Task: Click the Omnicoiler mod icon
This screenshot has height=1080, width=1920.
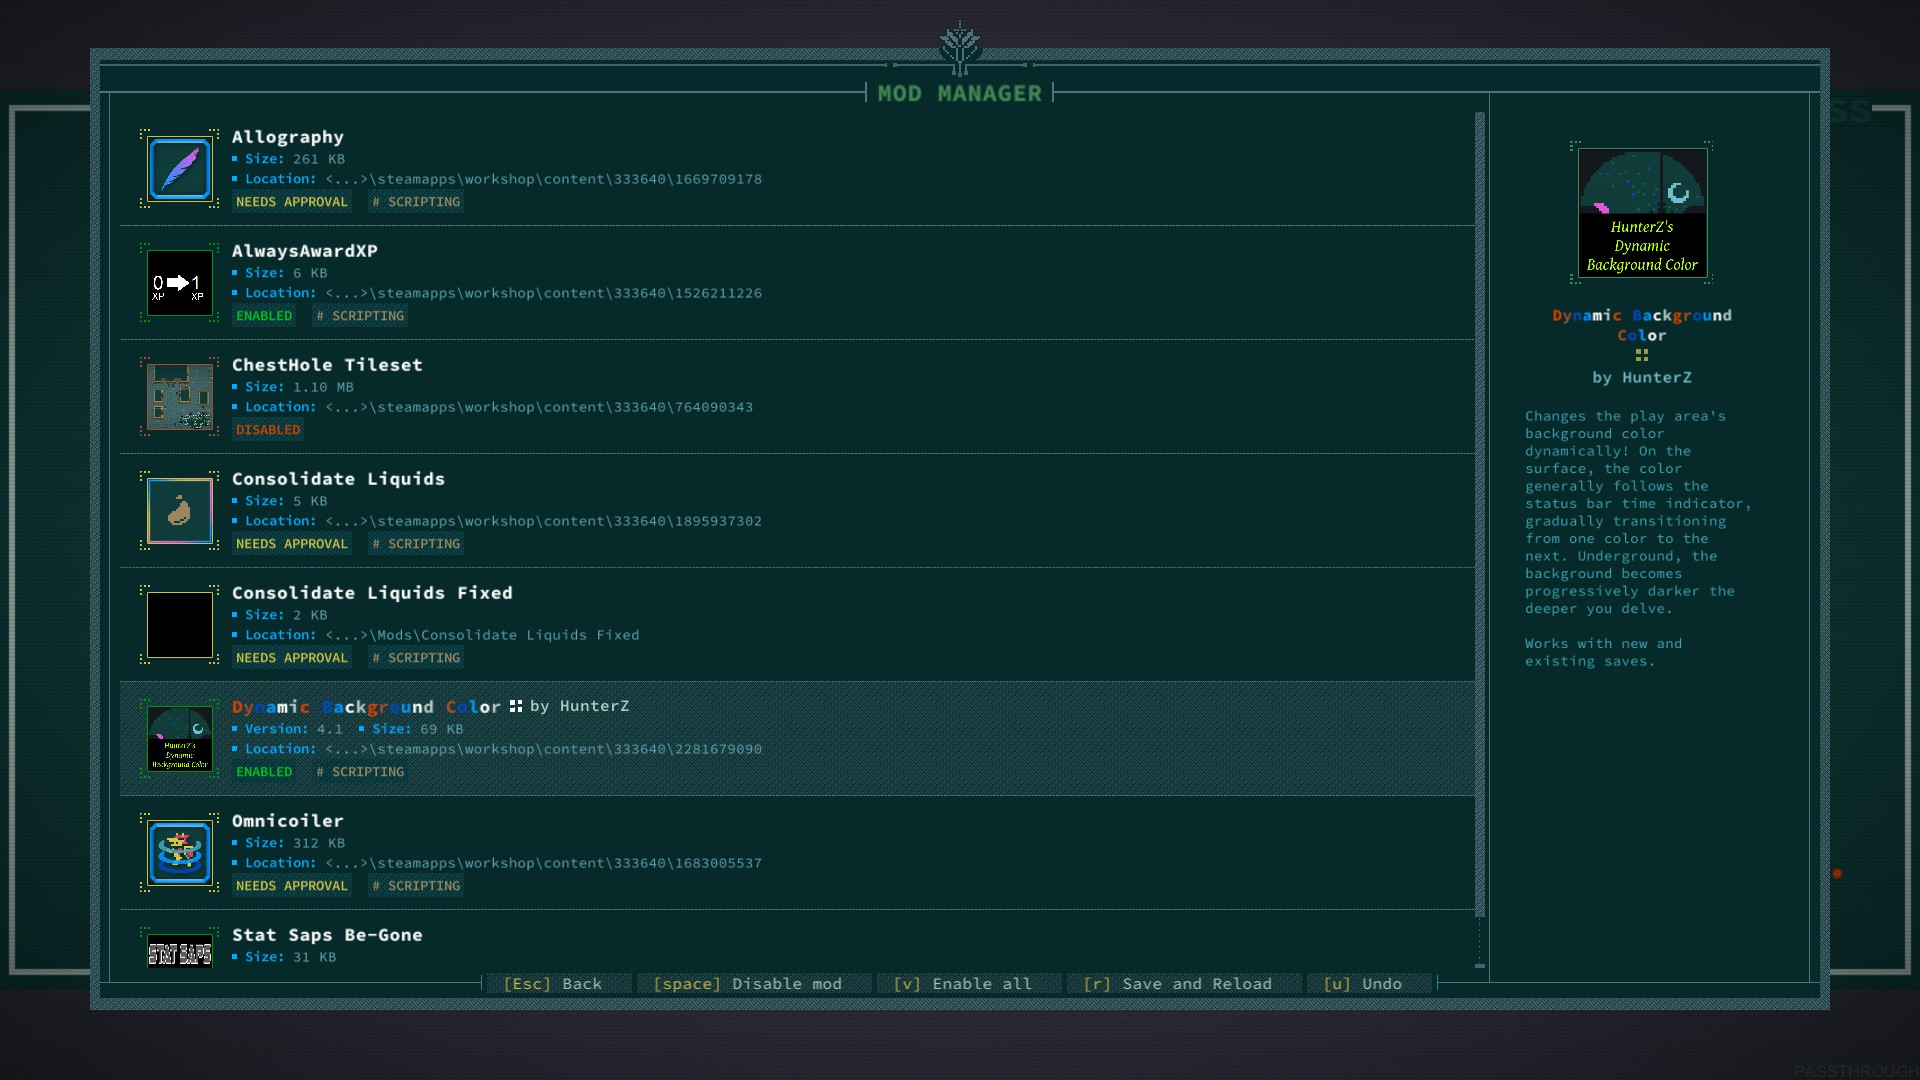Action: point(180,853)
